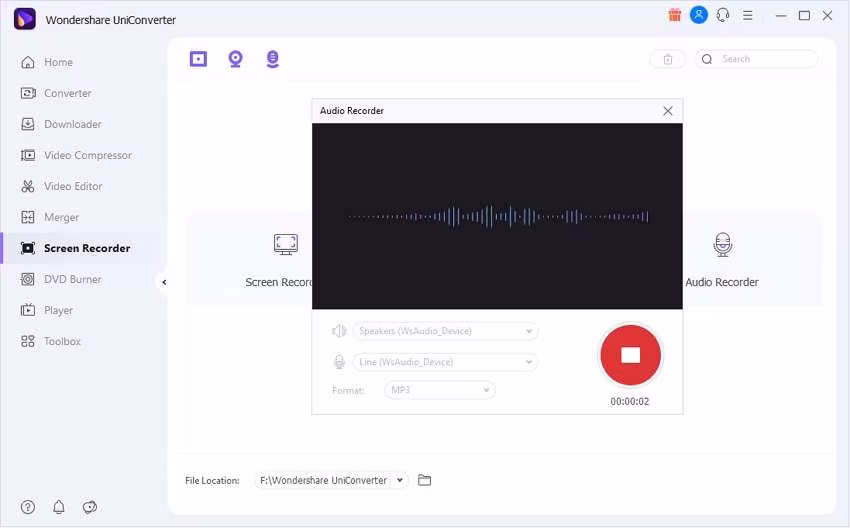Click the microphone recorder icon in top toolbar

click(273, 59)
